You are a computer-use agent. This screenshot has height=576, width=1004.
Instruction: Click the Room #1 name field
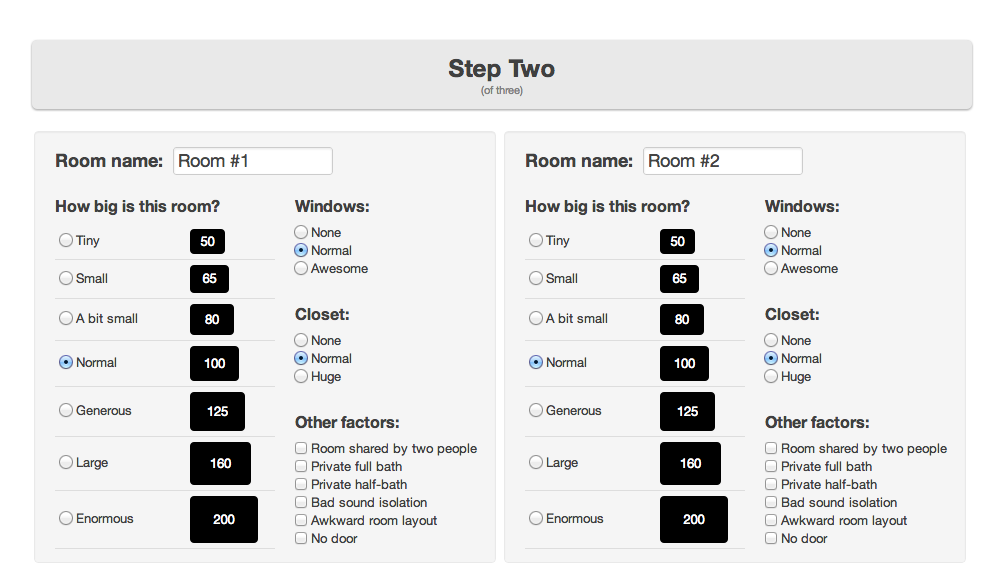(x=252, y=161)
